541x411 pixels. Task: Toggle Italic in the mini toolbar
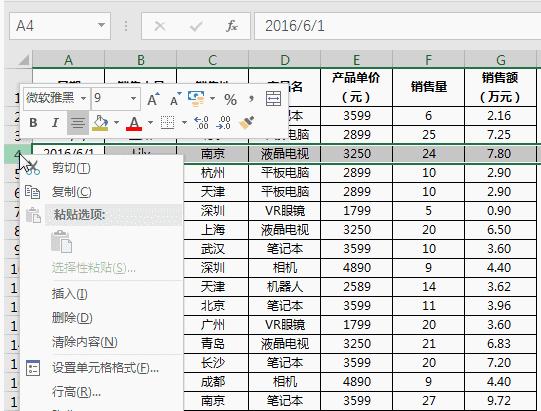tap(55, 123)
